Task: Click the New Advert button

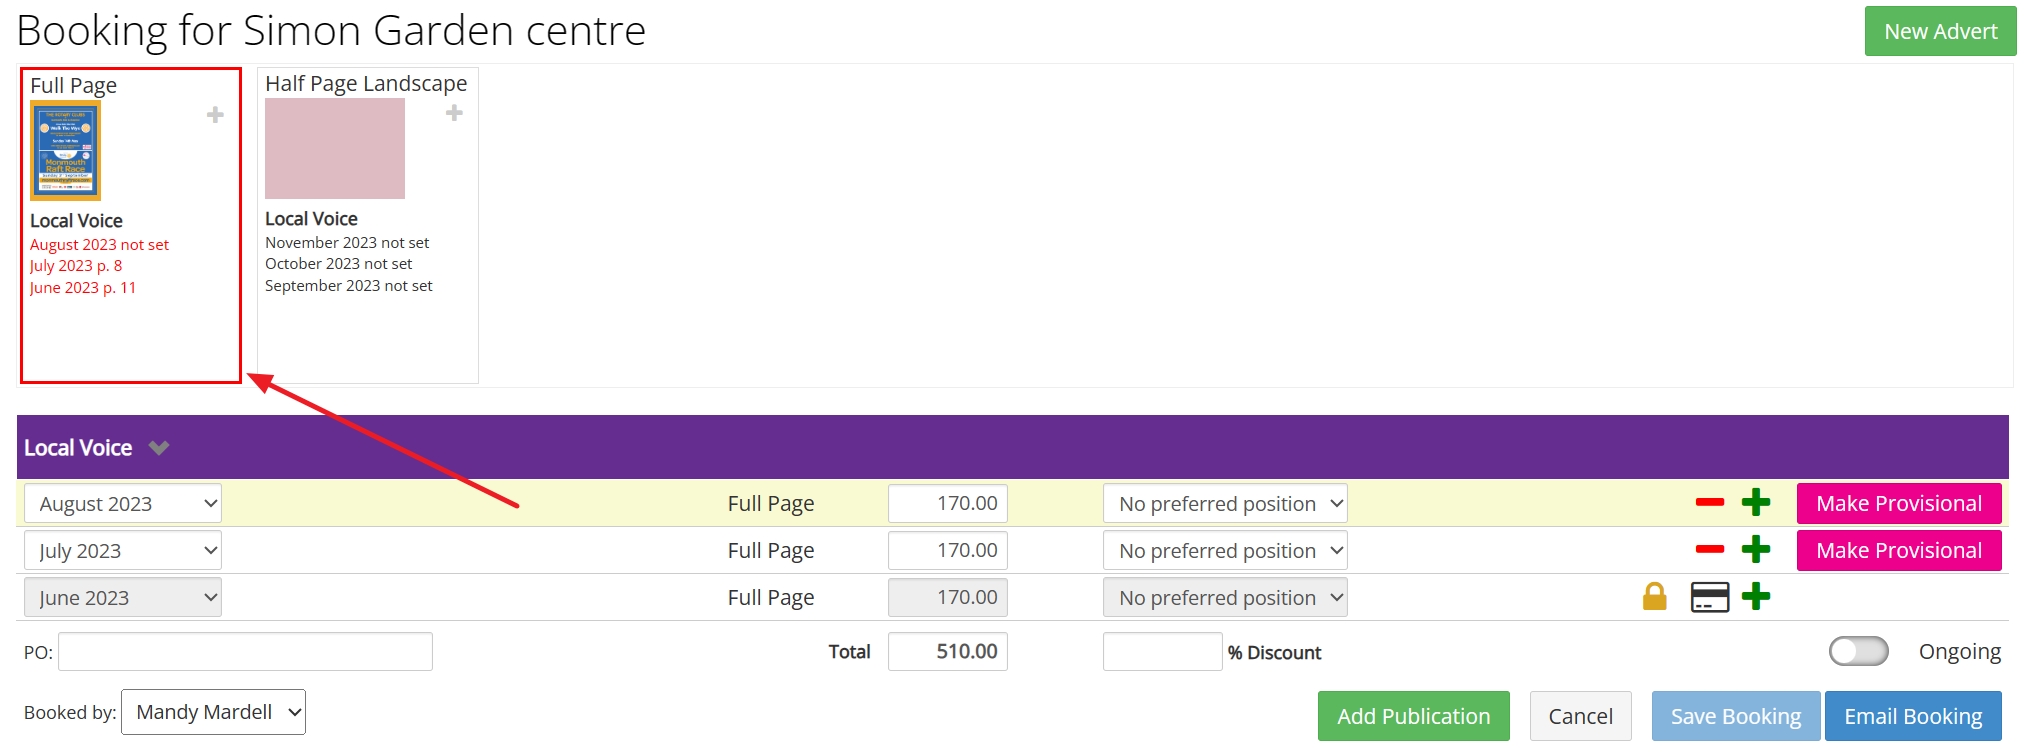Action: (x=1940, y=31)
